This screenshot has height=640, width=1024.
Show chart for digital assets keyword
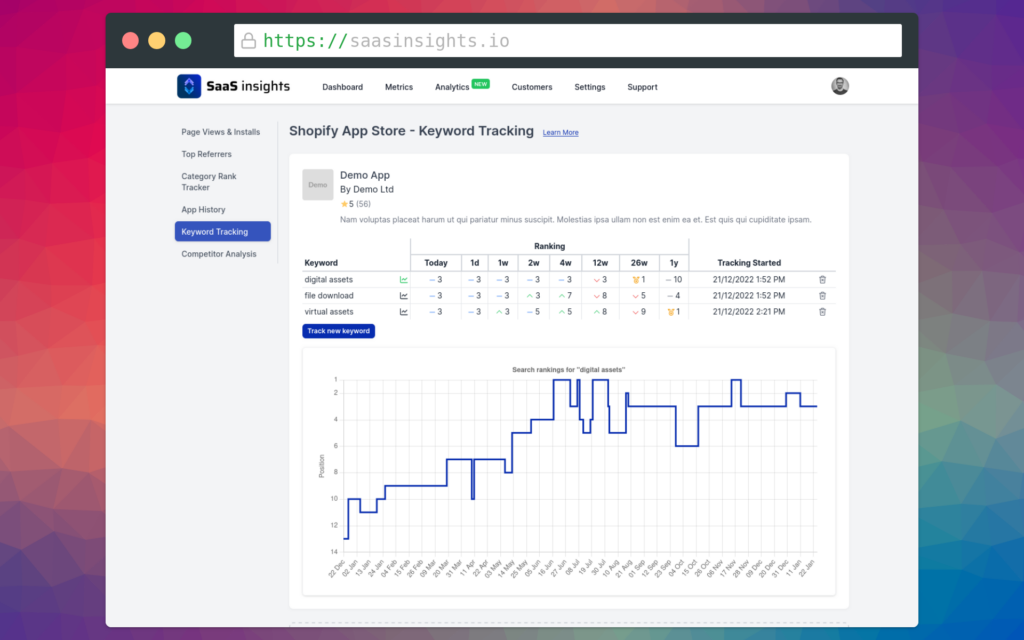click(404, 280)
